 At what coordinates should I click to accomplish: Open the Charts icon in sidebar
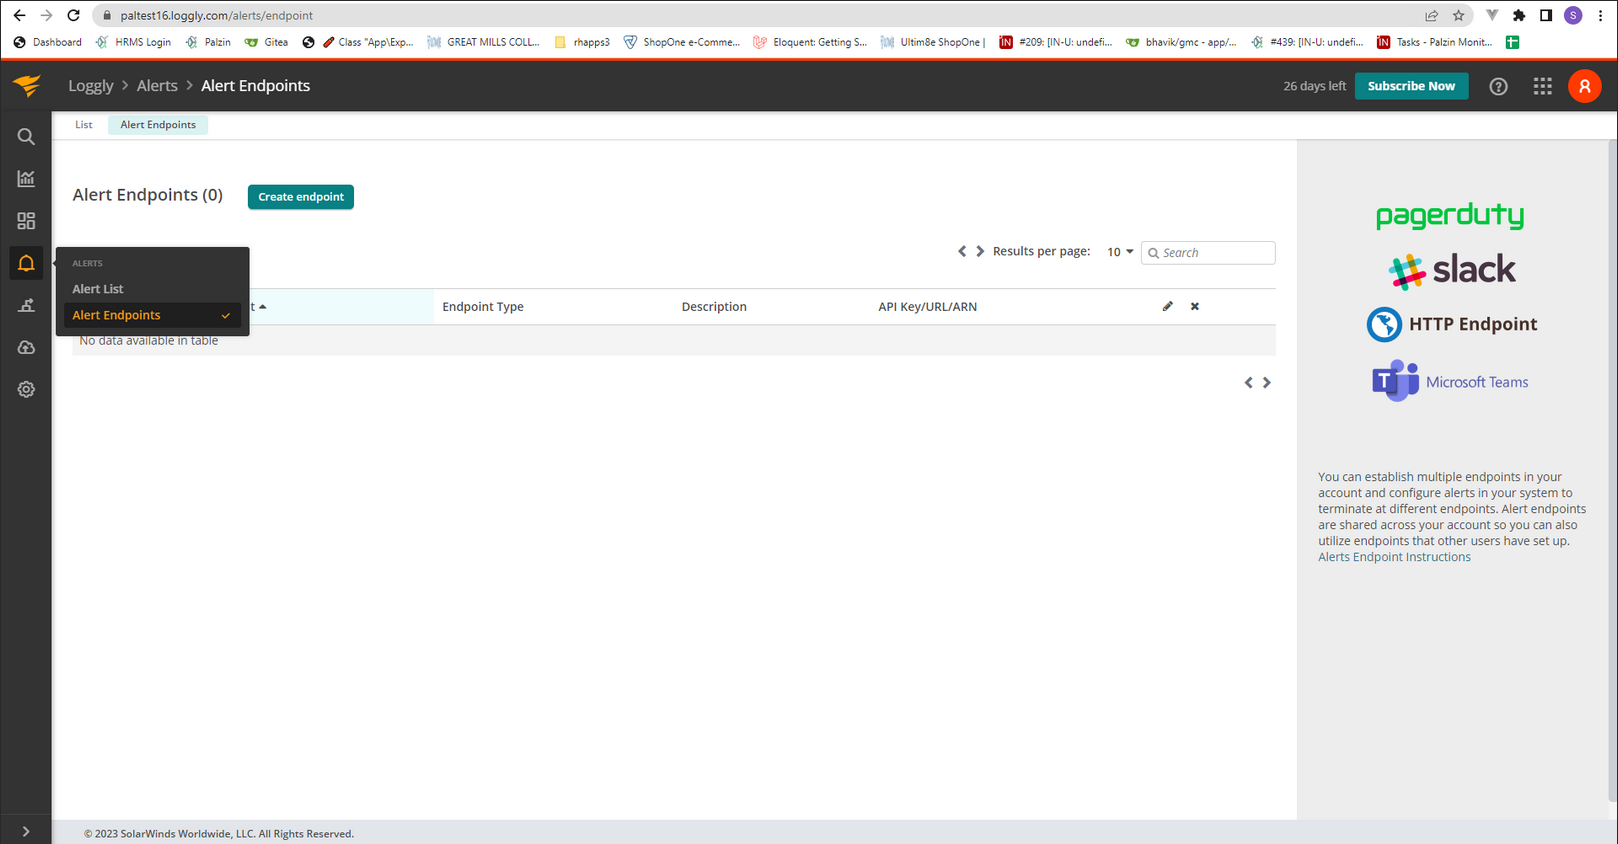[26, 178]
